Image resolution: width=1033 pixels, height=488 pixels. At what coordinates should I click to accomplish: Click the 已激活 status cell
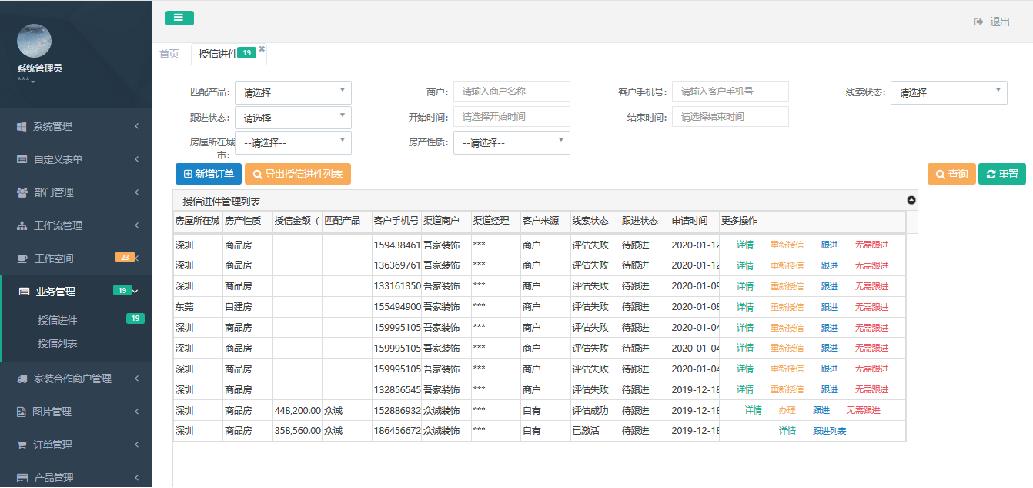click(595, 431)
